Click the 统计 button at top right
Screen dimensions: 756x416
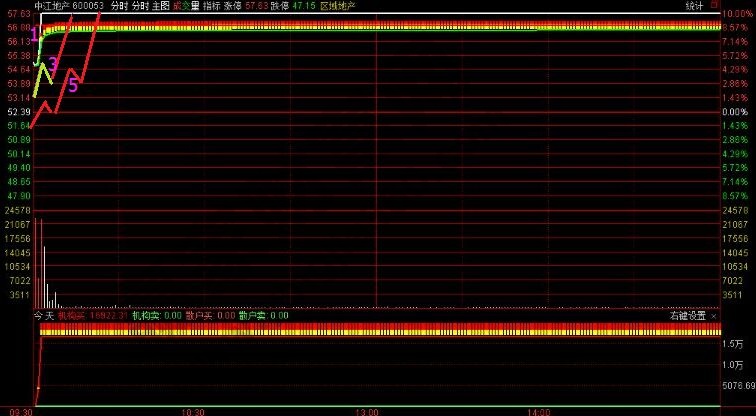pos(693,5)
